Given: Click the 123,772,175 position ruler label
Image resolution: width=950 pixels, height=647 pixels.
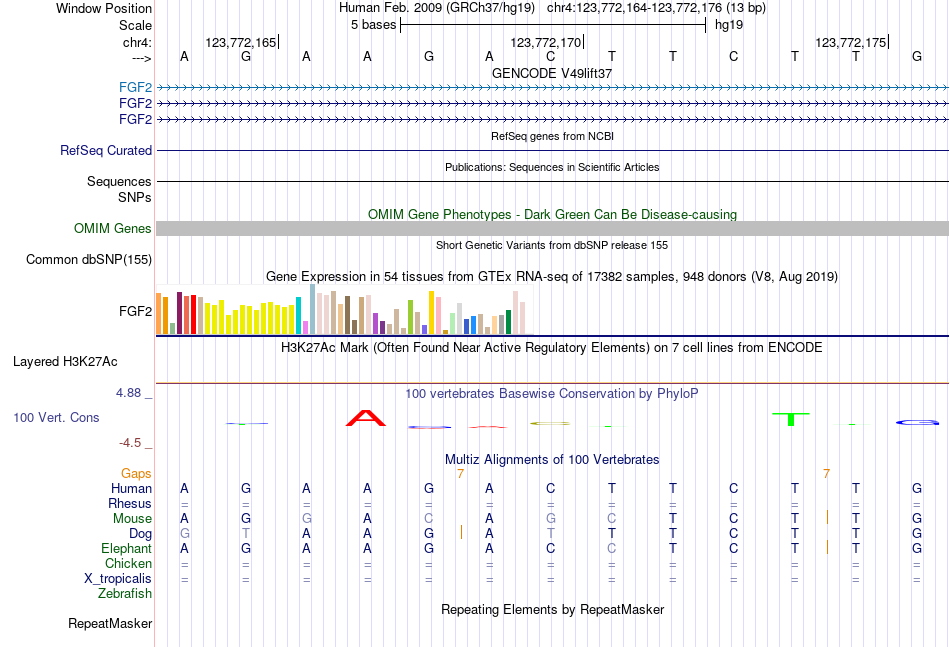Looking at the screenshot, I should pyautogui.click(x=851, y=42).
